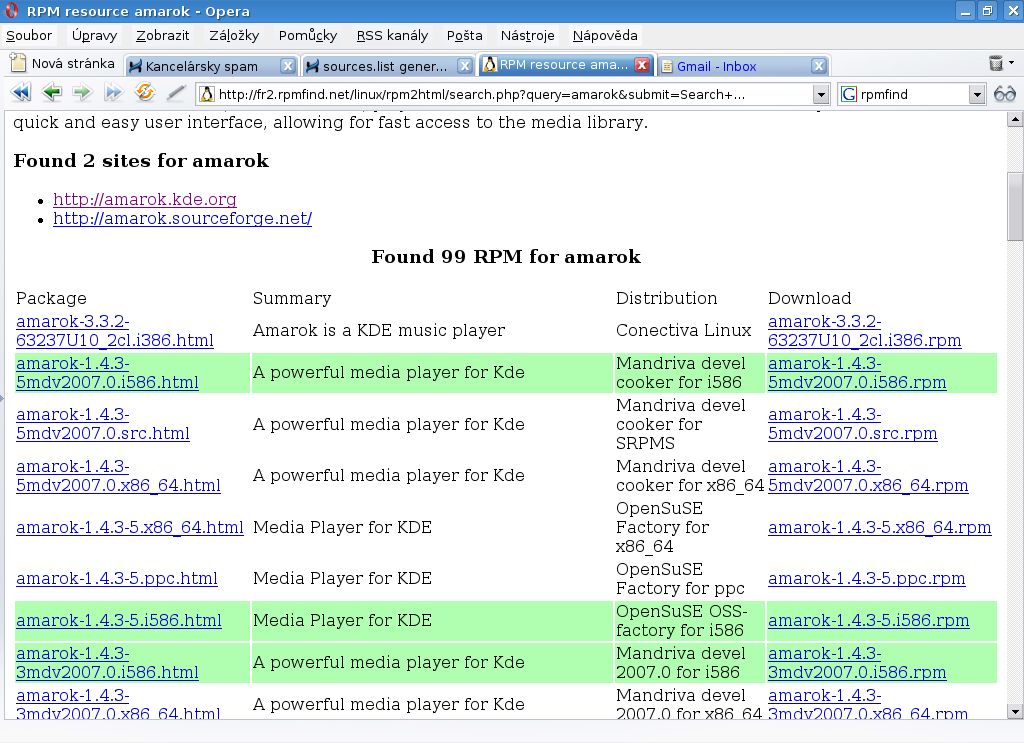Close the Gmail - Inbox tab
1024x743 pixels.
[x=819, y=66]
